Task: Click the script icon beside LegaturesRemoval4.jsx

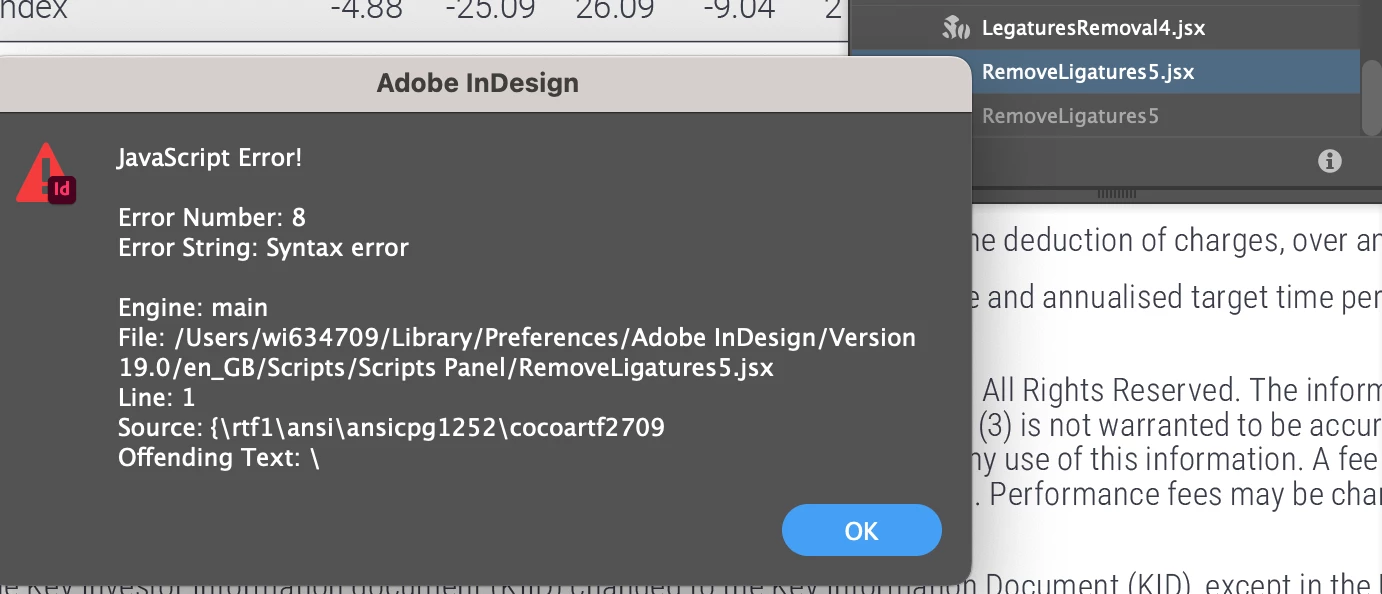Action: pos(957,28)
